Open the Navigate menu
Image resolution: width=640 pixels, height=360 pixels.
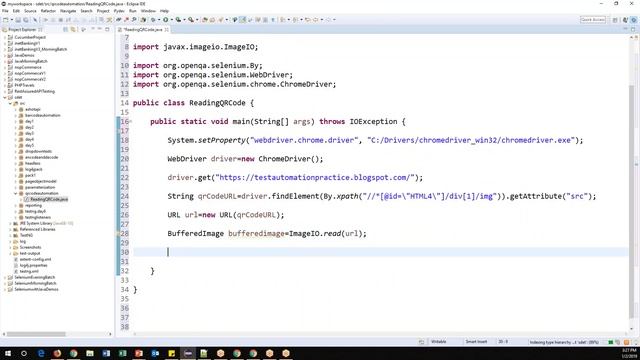coord(68,11)
